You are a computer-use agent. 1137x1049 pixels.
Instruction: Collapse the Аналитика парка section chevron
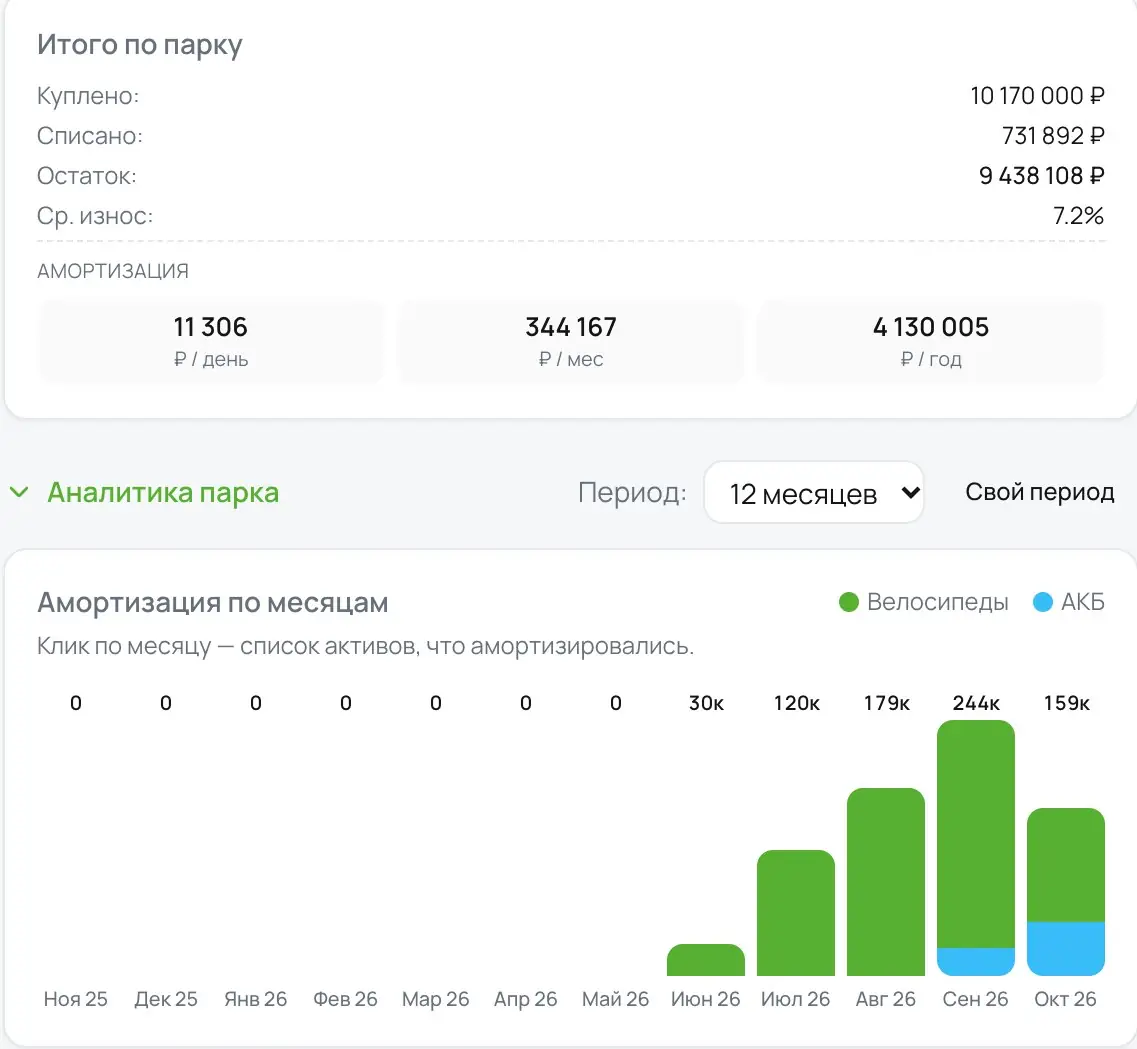19,493
